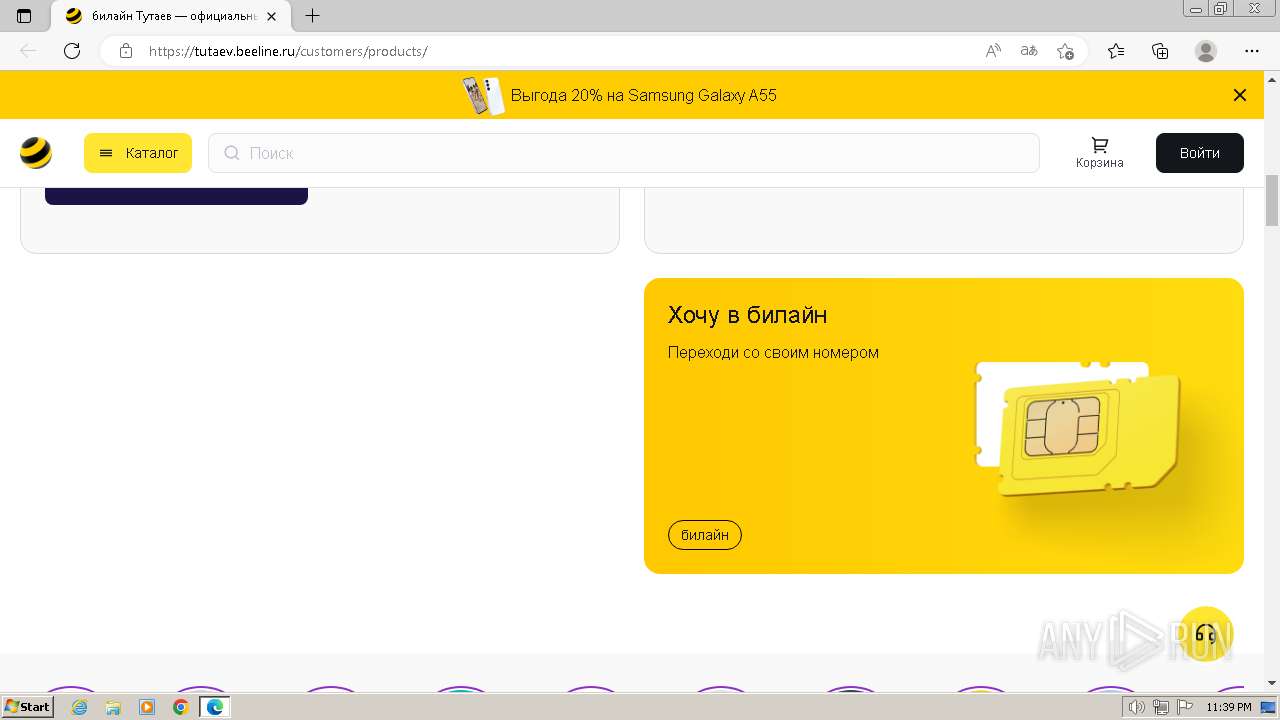Open the tab actions menu
1280x720 pixels.
tap(24, 16)
